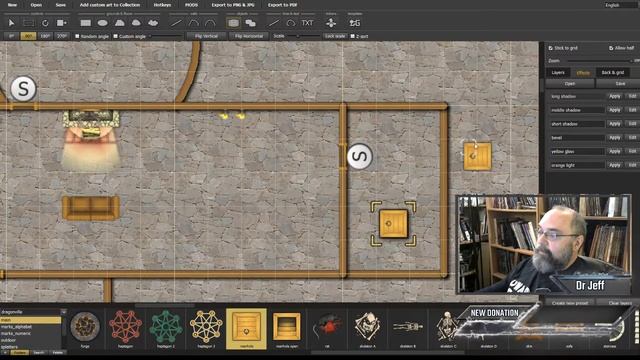Click the Lock scale button
Viewport: 640px width, 360px height.
(x=335, y=36)
